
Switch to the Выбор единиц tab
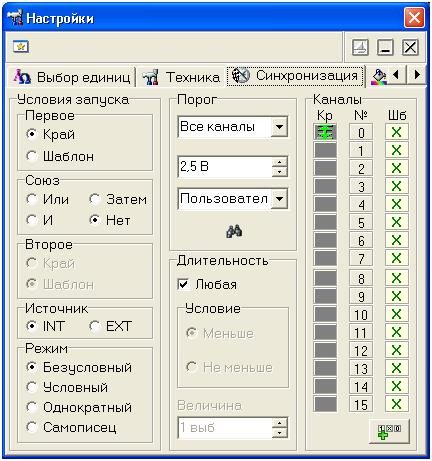(72, 77)
